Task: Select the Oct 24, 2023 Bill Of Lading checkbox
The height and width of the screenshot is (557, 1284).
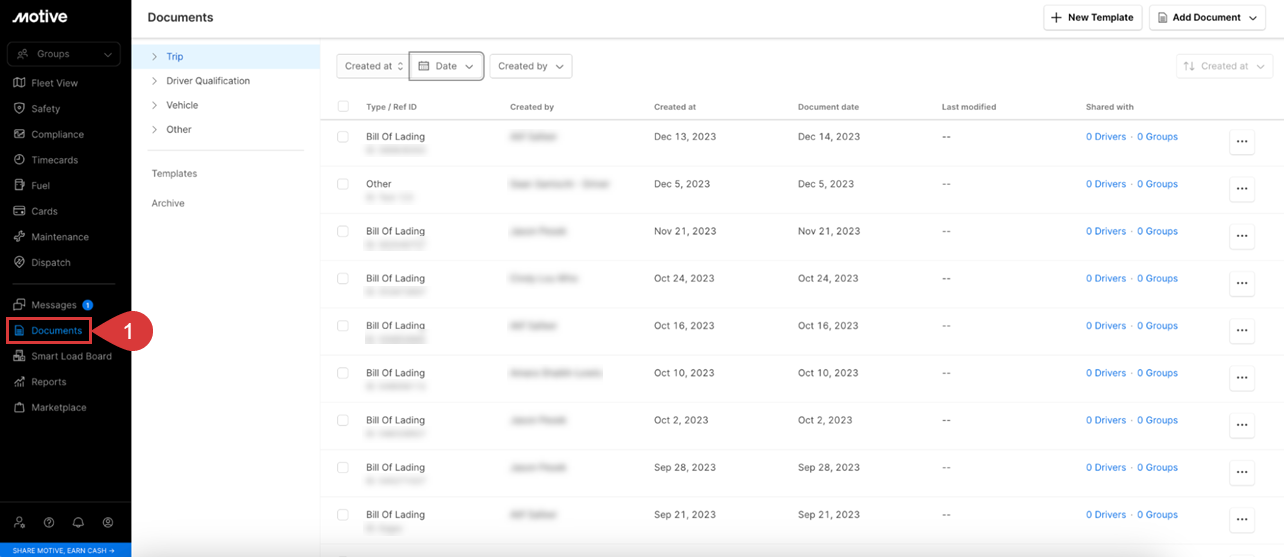Action: coord(343,279)
